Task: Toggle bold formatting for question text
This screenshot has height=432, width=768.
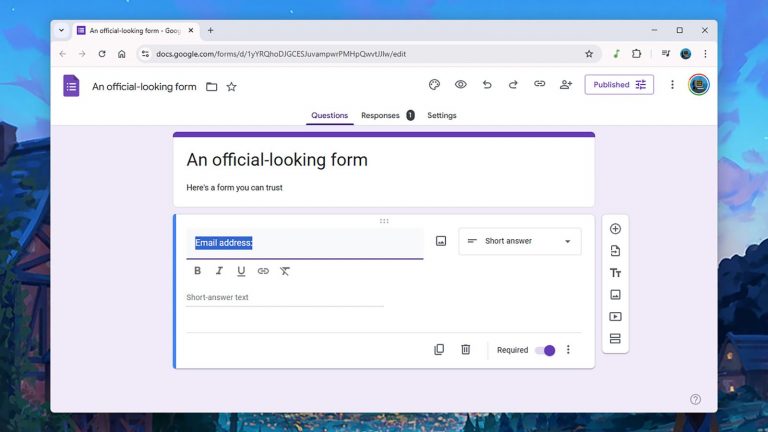Action: [197, 271]
